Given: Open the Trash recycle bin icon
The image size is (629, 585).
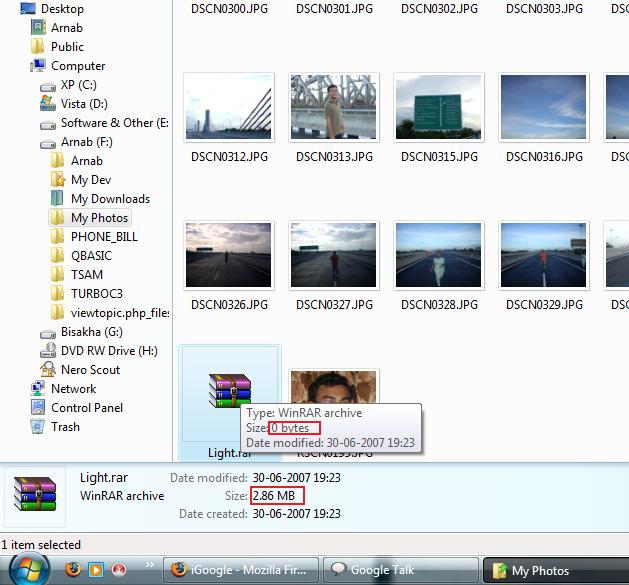Looking at the screenshot, I should (x=38, y=427).
